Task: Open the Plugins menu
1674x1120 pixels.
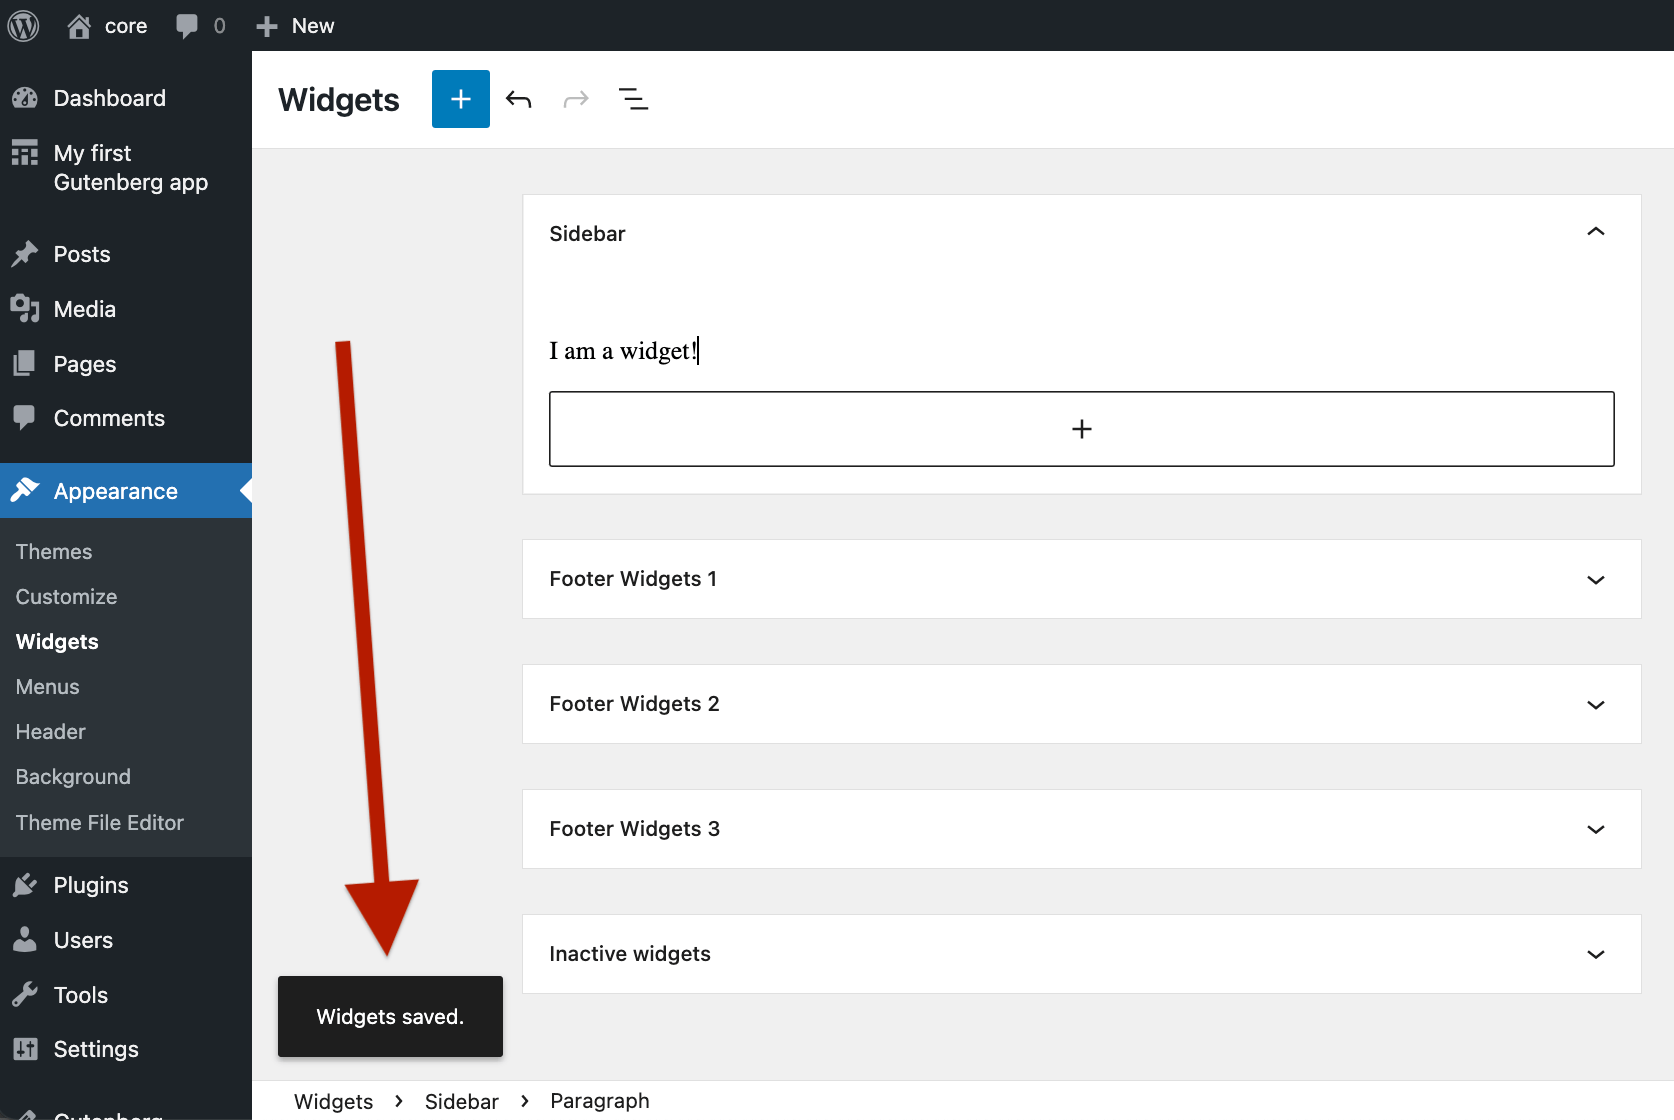Action: (x=90, y=885)
